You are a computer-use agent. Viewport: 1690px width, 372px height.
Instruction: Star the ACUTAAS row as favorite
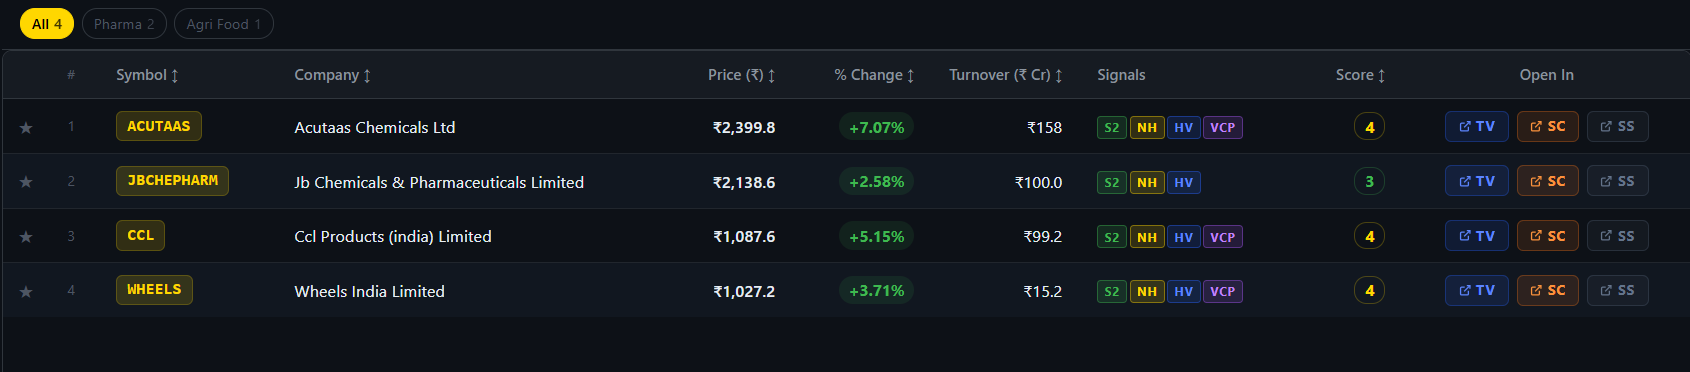pyautogui.click(x=26, y=128)
